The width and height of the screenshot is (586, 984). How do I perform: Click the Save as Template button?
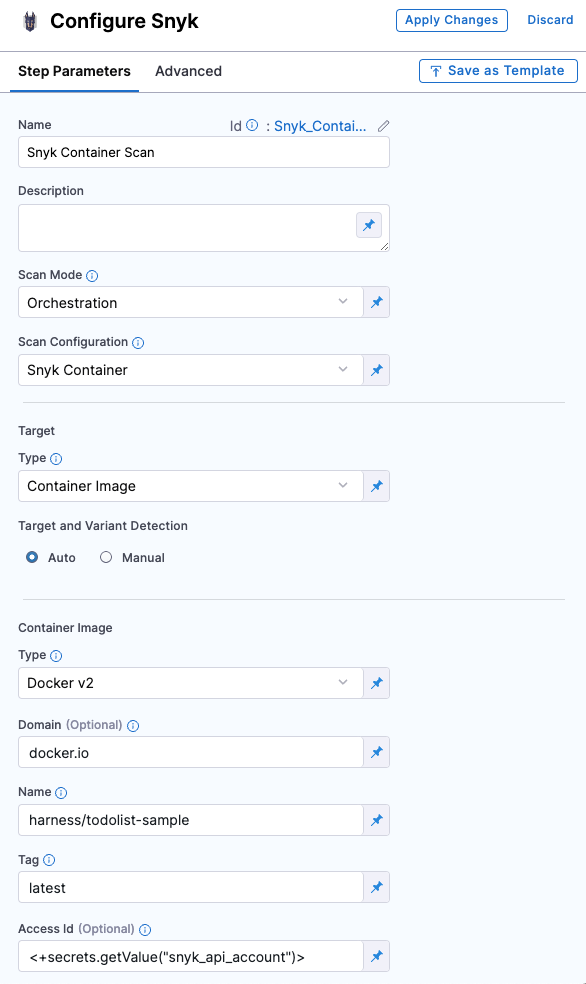[x=498, y=71]
